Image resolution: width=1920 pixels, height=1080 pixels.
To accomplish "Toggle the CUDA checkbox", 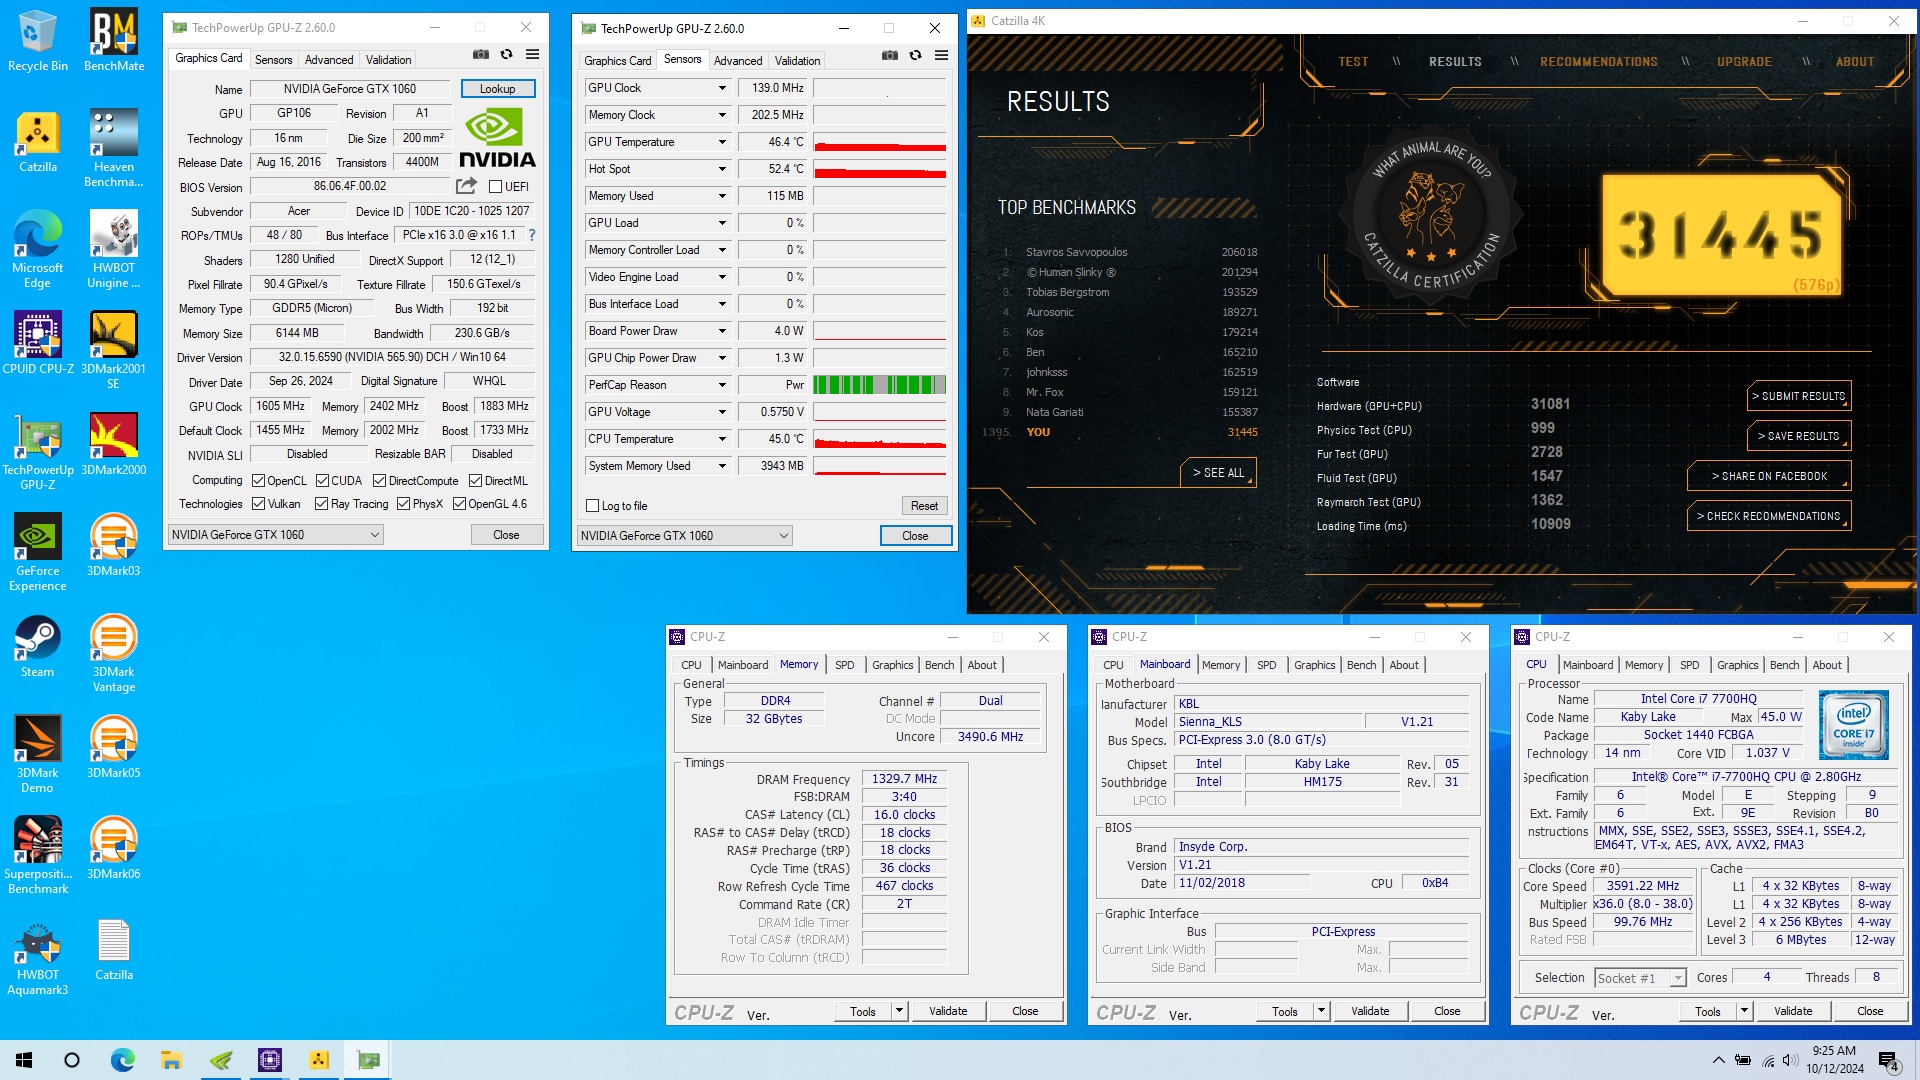I will (x=322, y=481).
